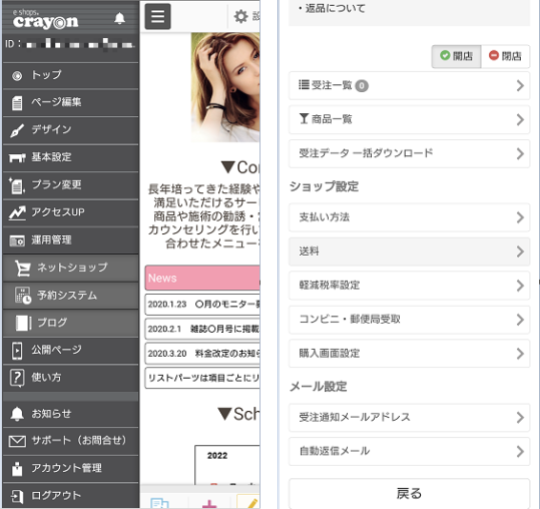Select 基本設定 in sidebar menu
The image size is (540, 509).
click(71, 157)
